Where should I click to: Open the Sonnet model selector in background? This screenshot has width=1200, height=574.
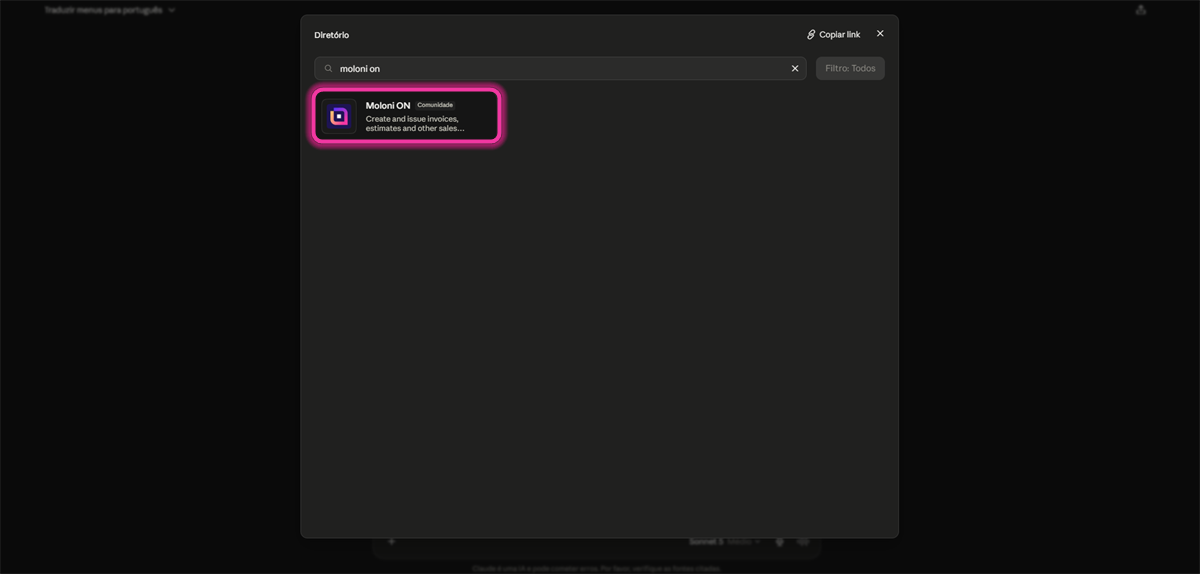coord(724,541)
